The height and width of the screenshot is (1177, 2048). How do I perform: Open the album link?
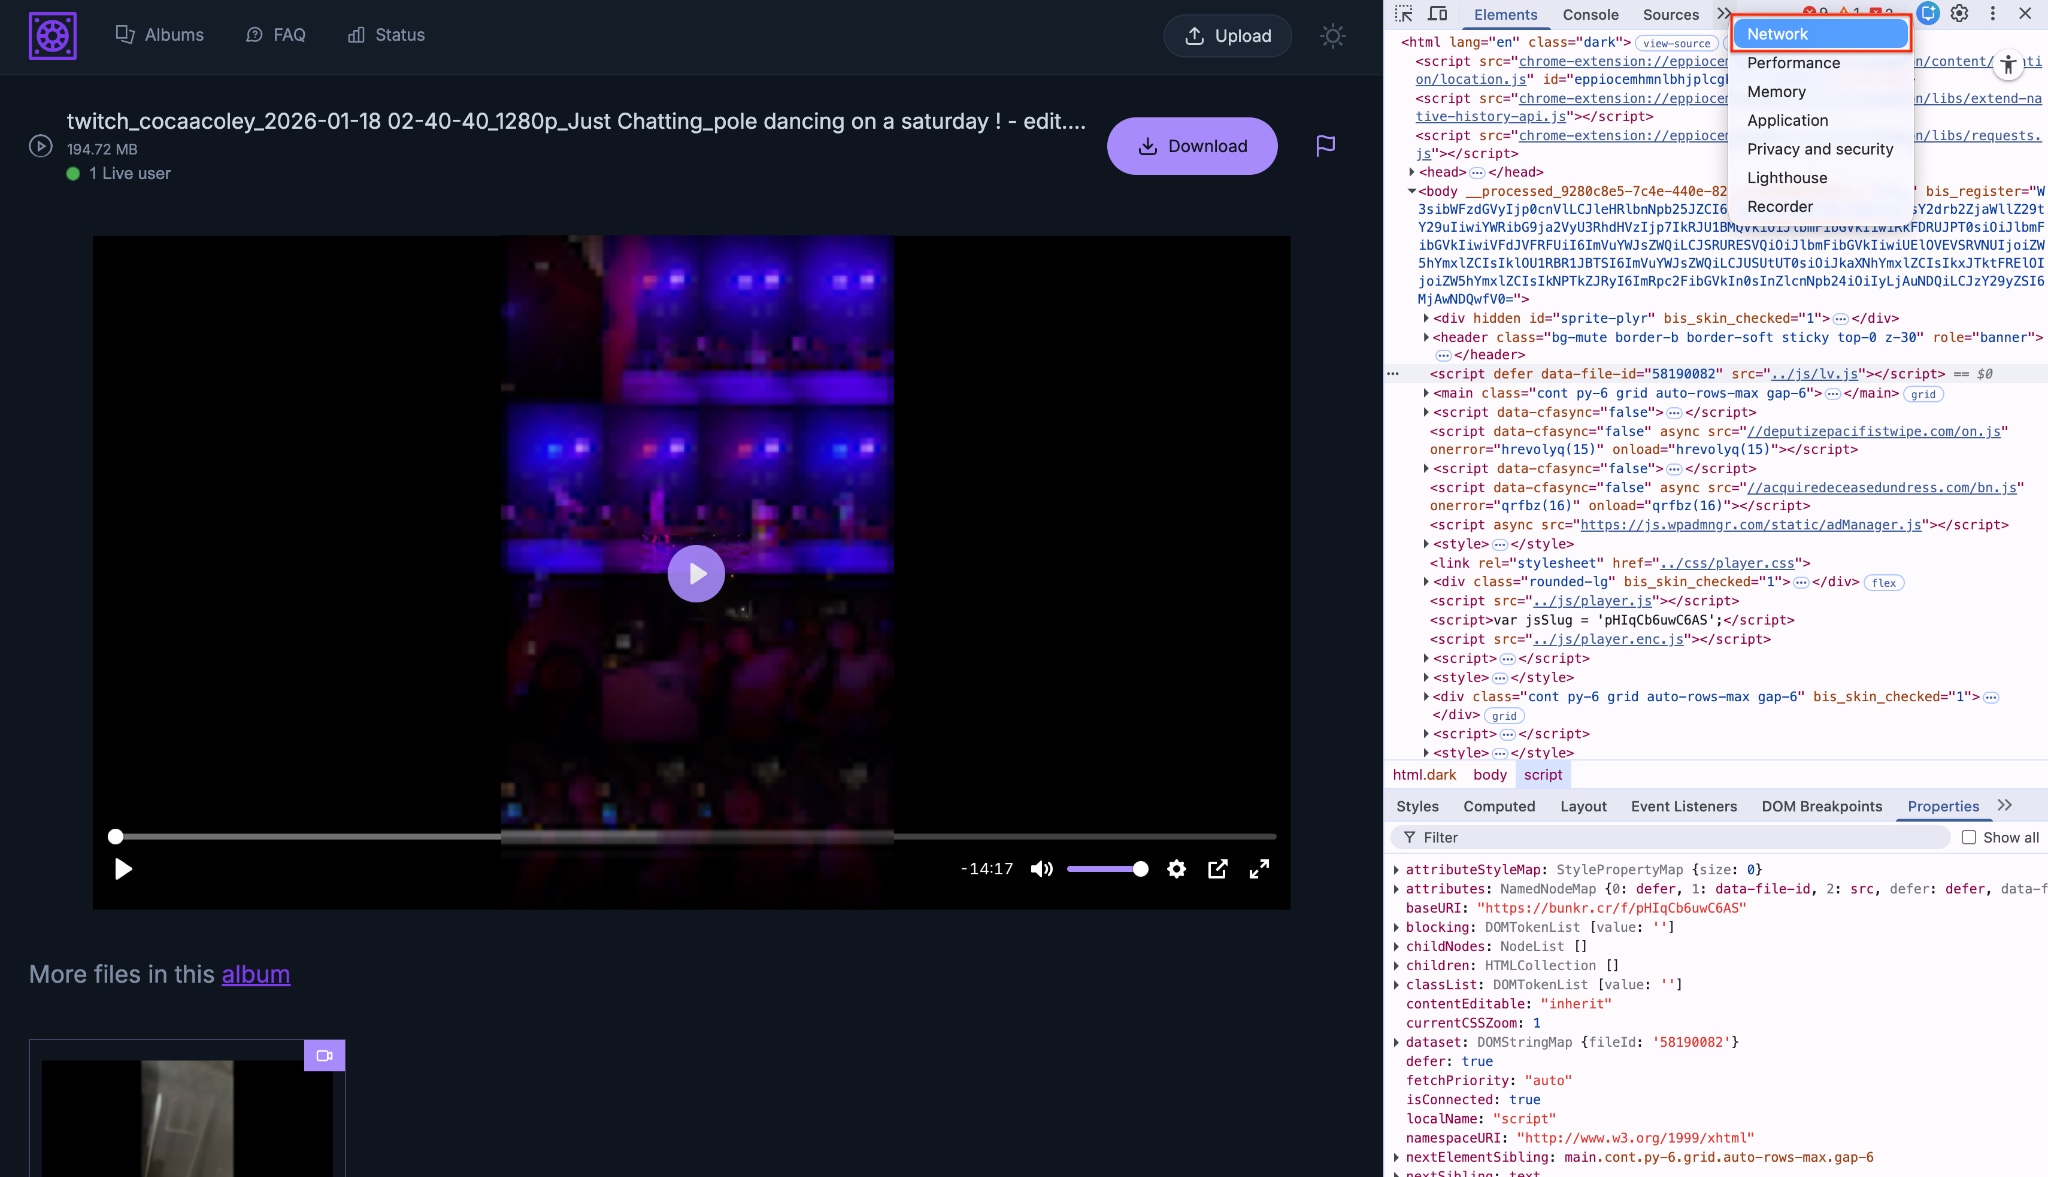coord(256,975)
